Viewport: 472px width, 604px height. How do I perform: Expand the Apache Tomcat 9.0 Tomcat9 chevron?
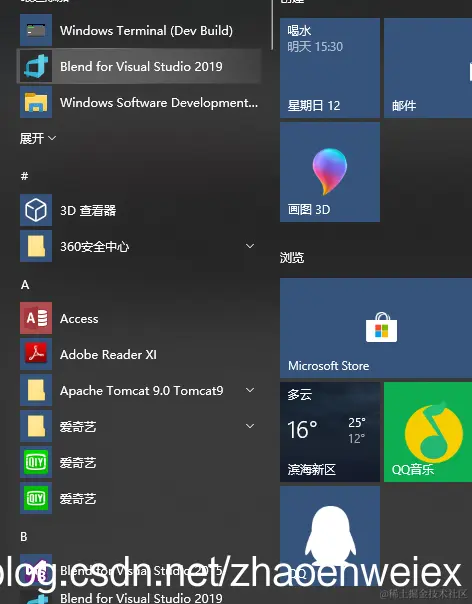250,390
